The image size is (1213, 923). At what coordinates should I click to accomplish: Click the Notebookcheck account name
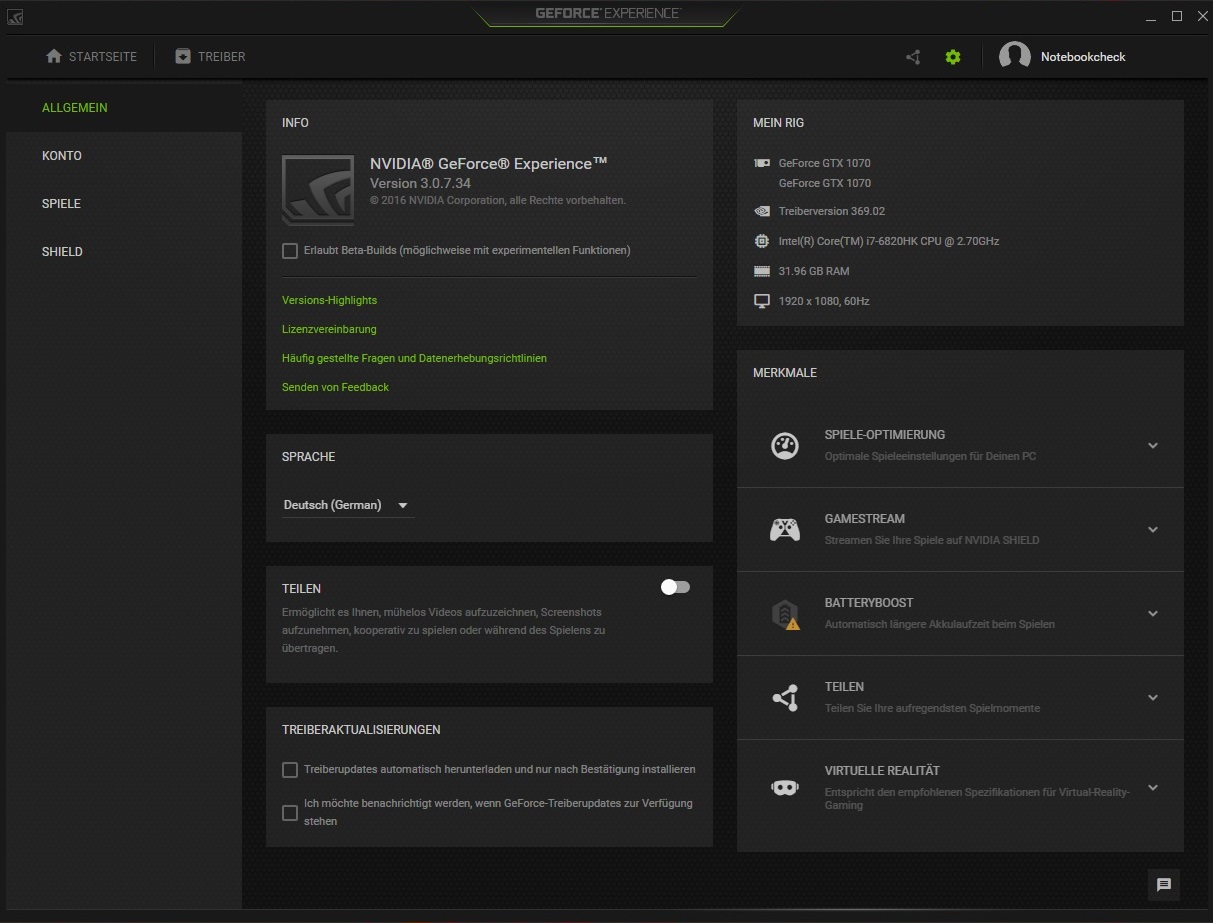(x=1083, y=57)
